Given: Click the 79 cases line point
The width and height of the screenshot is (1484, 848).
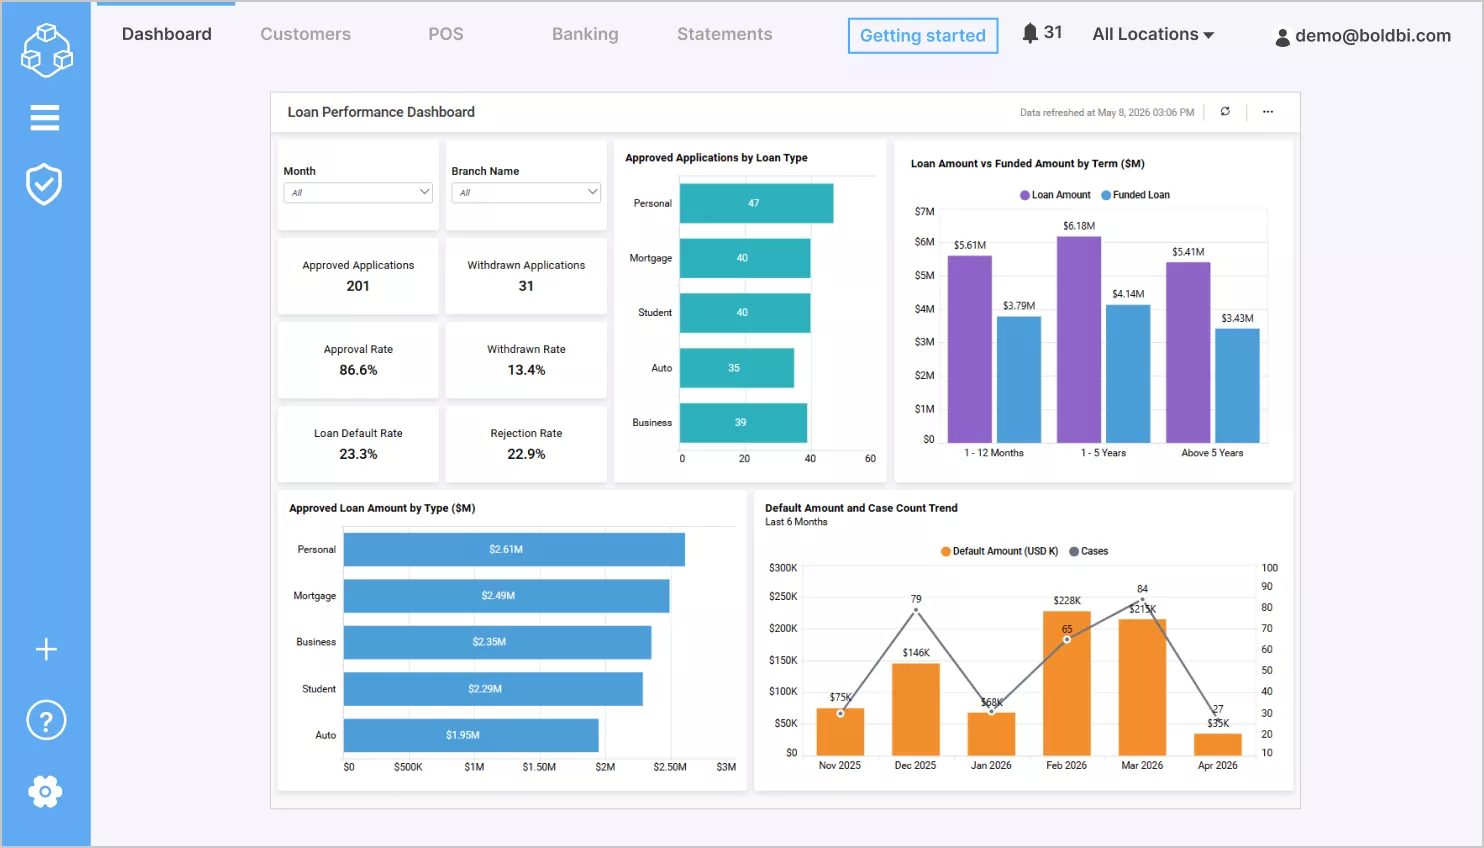Looking at the screenshot, I should (916, 610).
